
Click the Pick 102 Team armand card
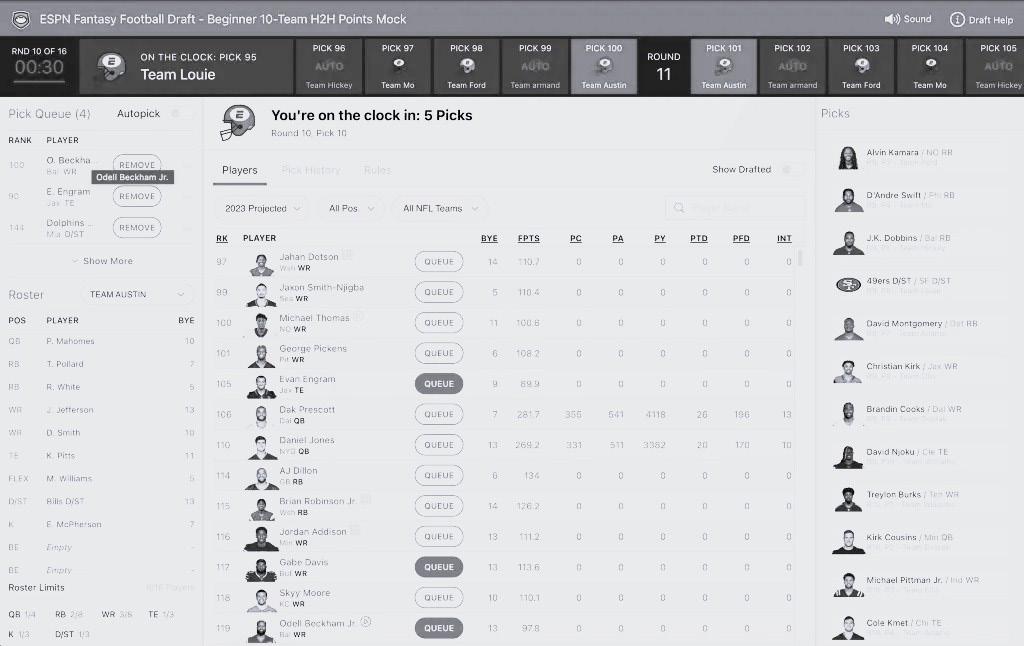(x=792, y=66)
